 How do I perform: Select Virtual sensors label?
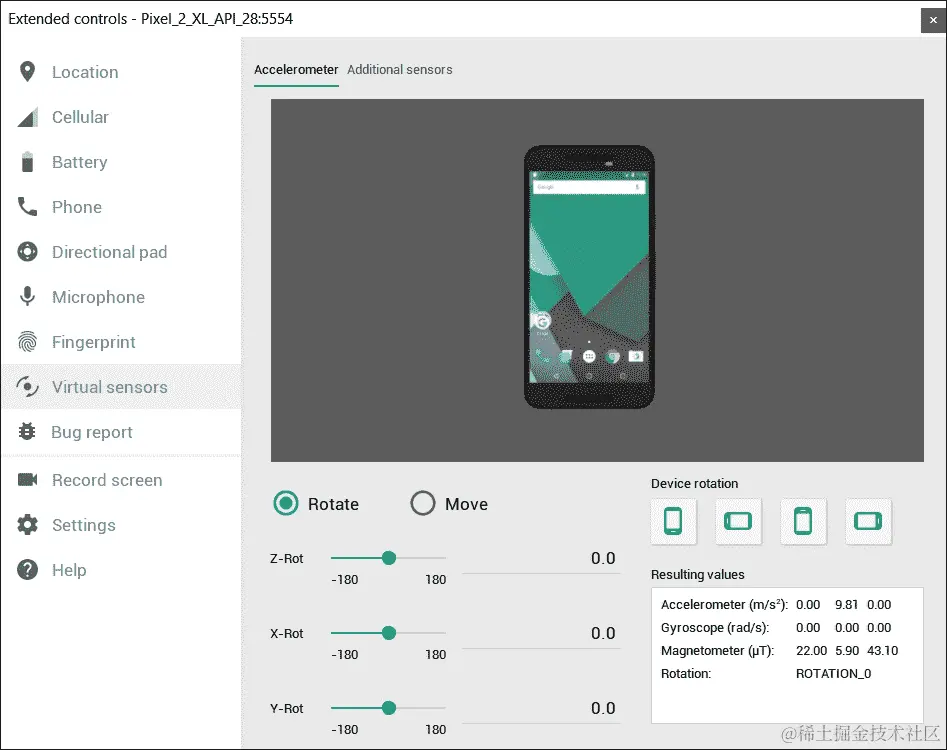[x=110, y=387]
